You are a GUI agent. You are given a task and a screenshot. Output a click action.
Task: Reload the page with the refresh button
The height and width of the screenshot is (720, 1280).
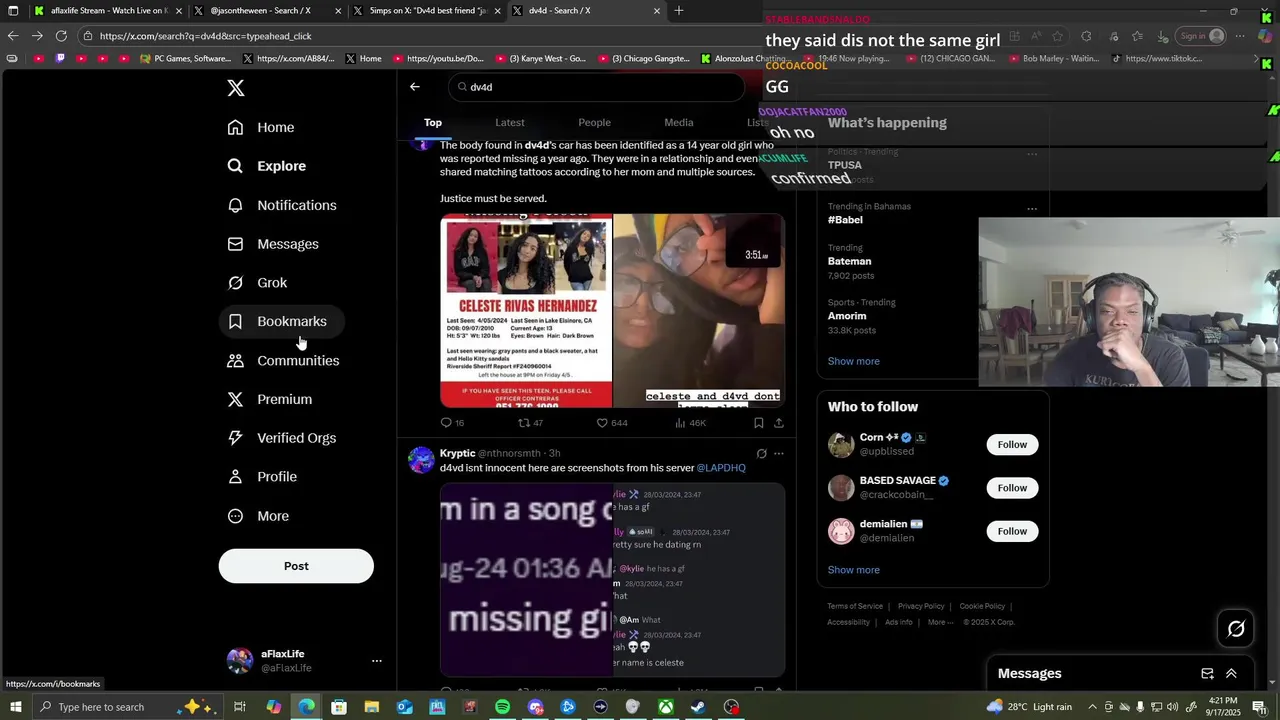(x=61, y=36)
